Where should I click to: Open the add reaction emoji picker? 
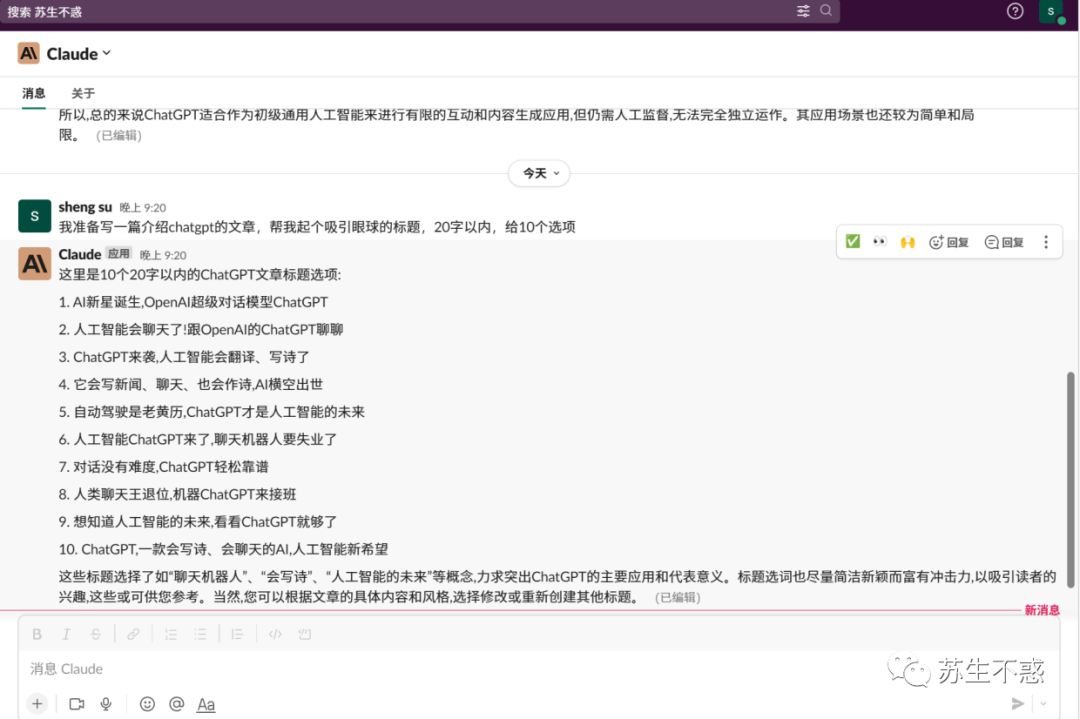coord(948,242)
